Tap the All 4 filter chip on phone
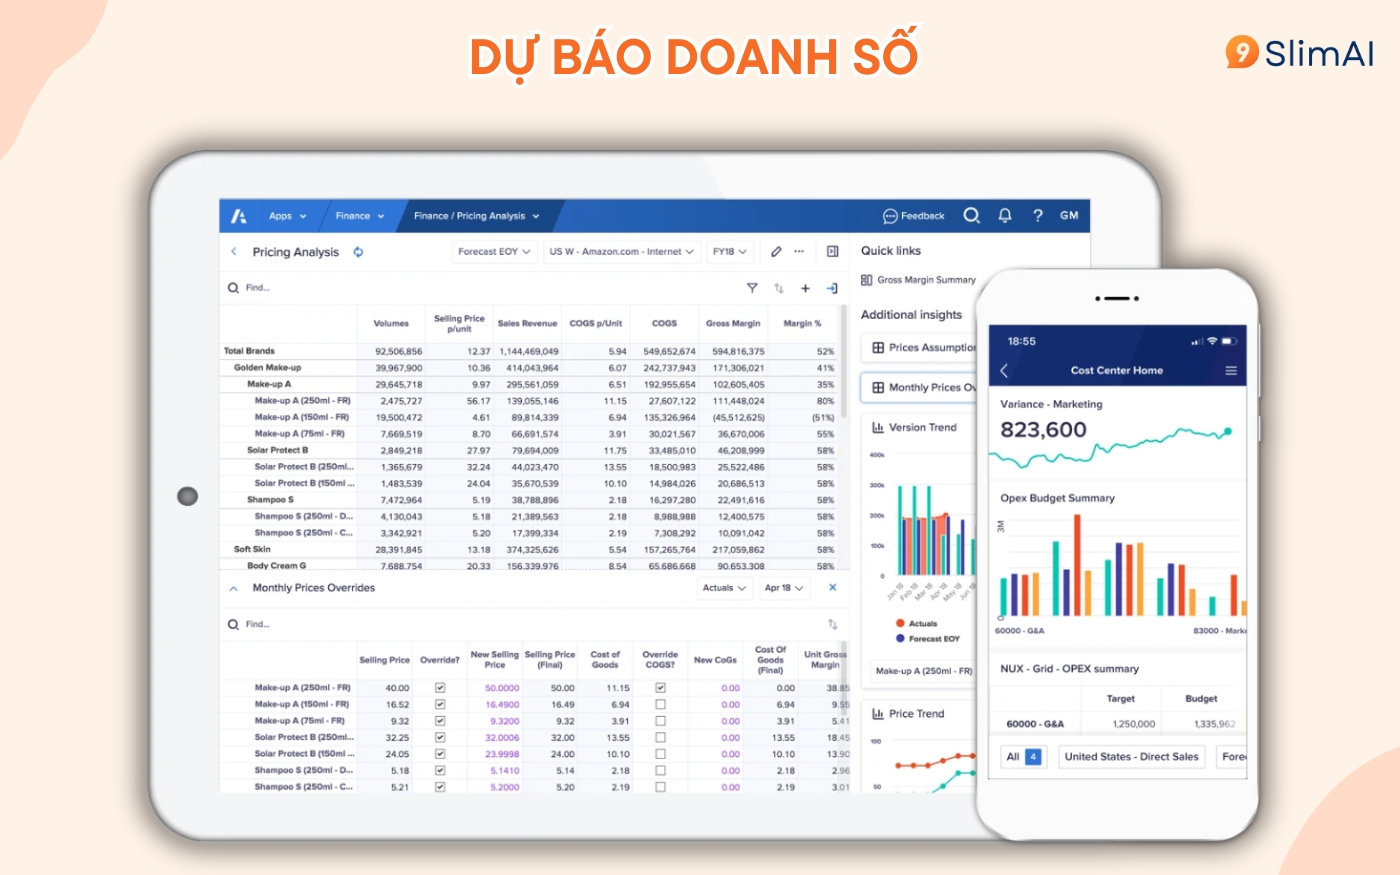1400x875 pixels. [x=1023, y=757]
